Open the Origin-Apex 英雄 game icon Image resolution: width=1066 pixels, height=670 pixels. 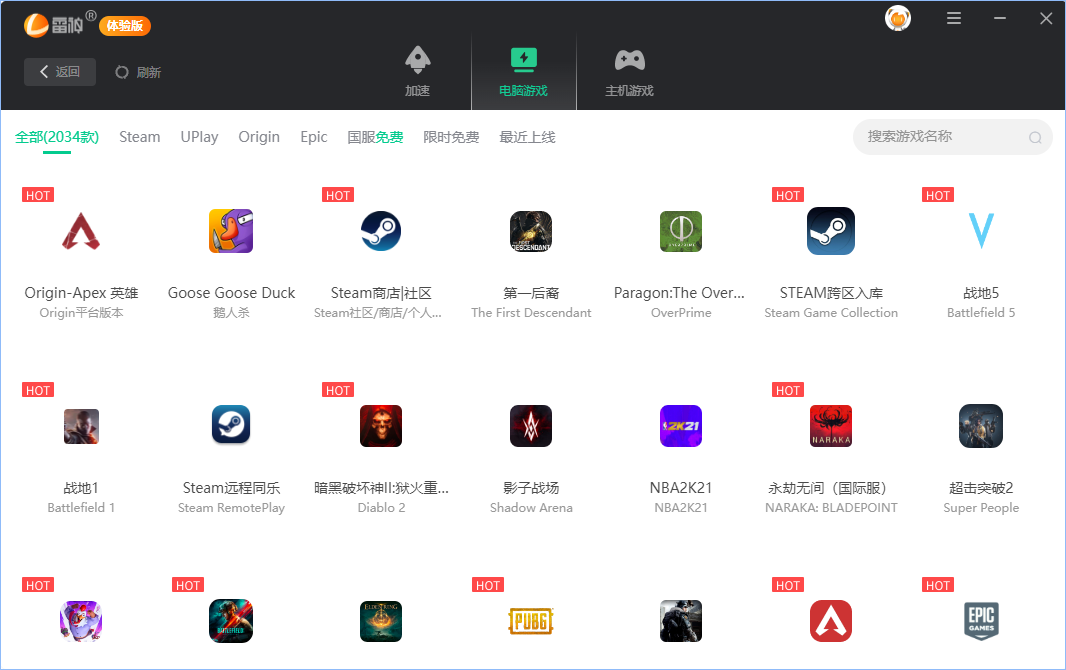(x=81, y=231)
